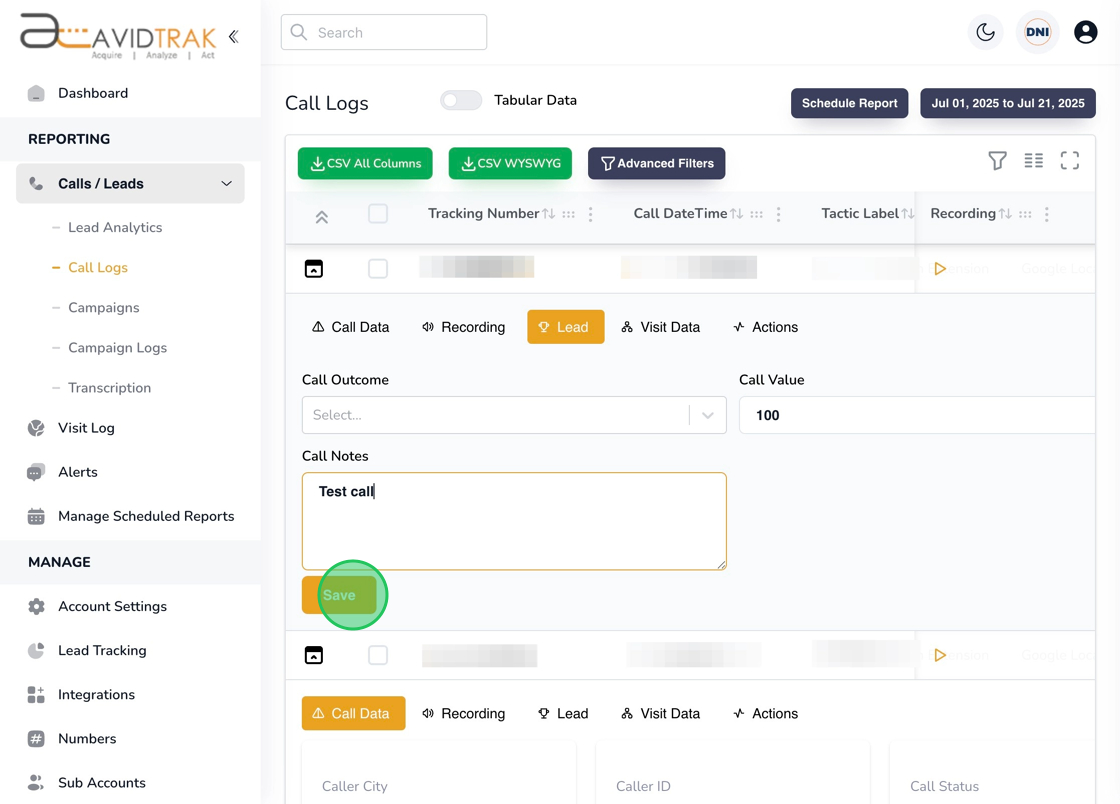Grab the Recording column drag handle

(1025, 214)
